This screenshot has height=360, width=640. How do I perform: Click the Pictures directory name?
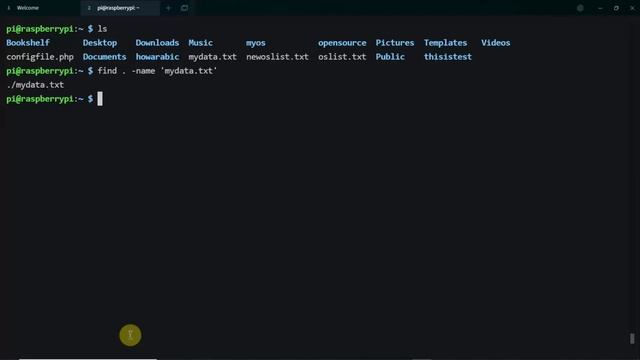(395, 43)
